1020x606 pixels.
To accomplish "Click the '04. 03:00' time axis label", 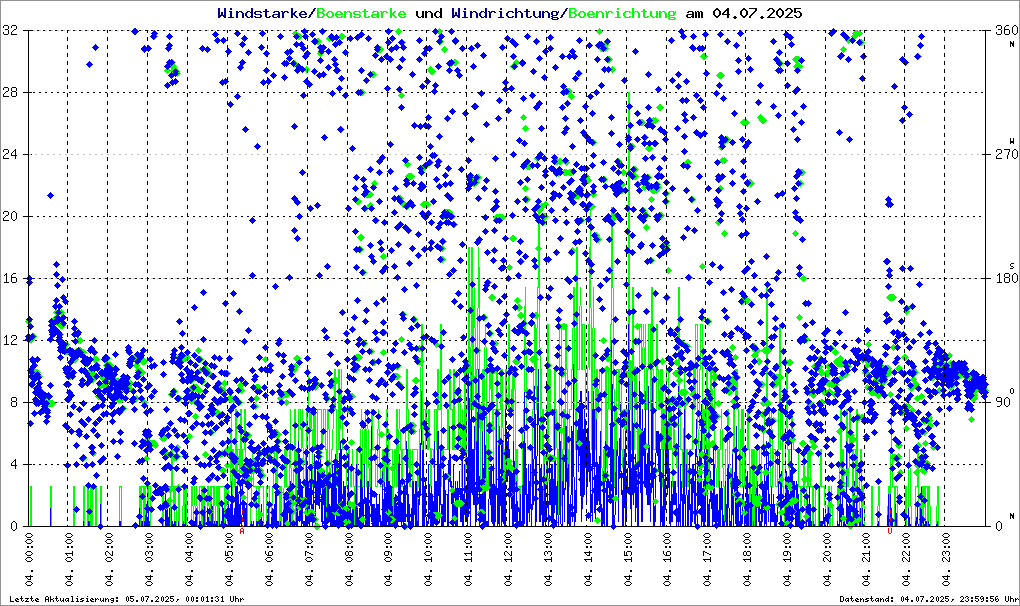I will click(x=149, y=559).
